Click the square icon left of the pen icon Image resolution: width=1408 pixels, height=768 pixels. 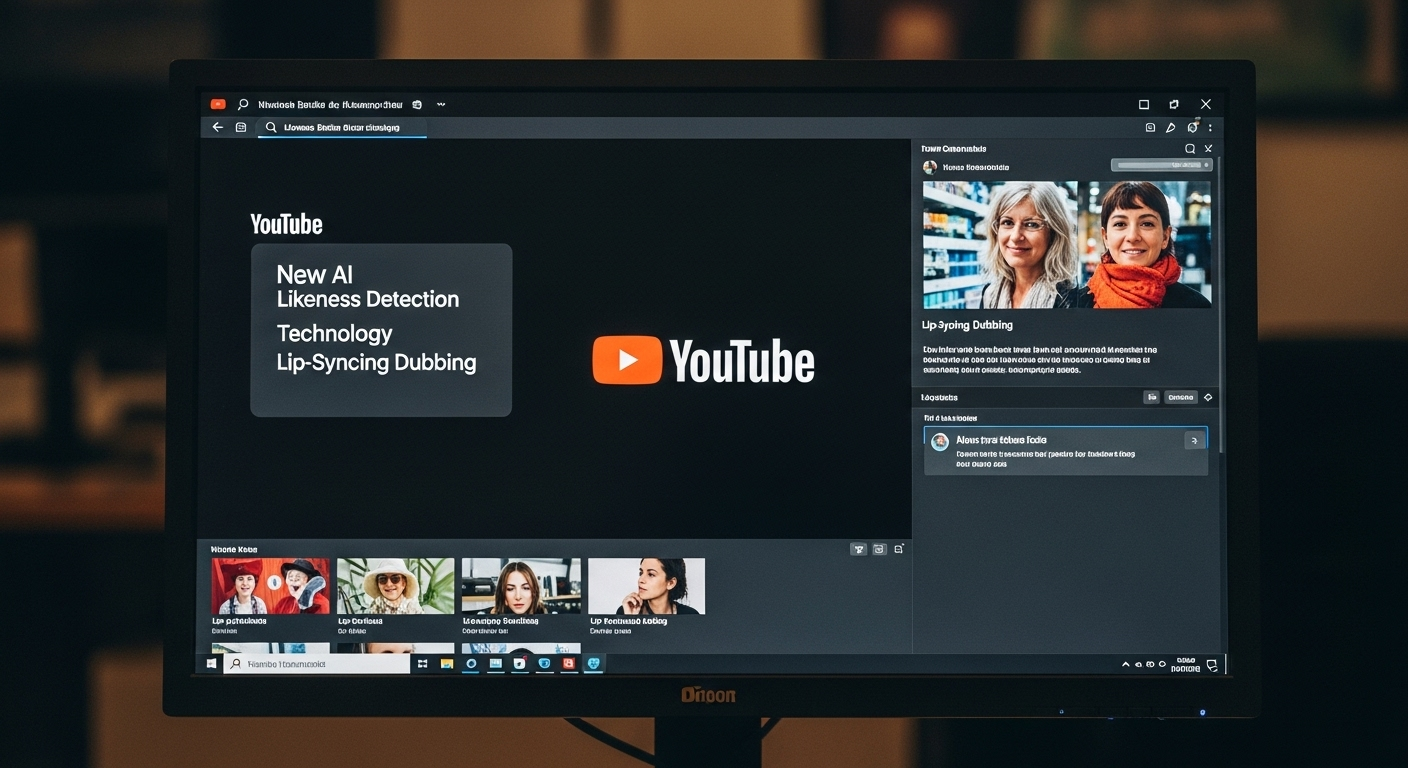(1150, 128)
